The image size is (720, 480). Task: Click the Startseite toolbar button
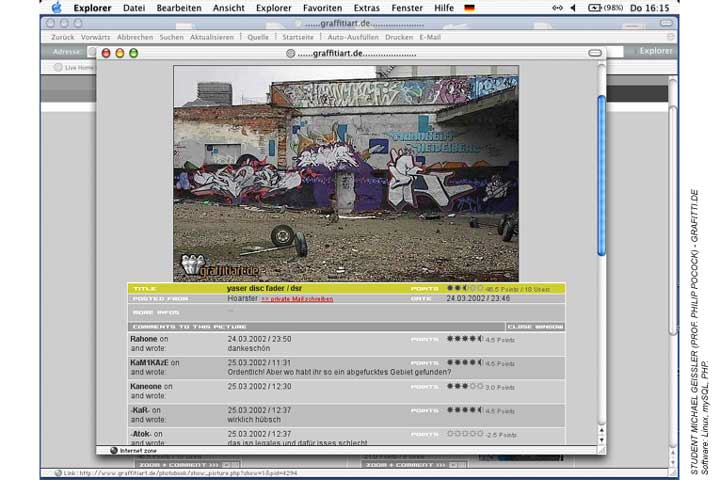click(299, 37)
